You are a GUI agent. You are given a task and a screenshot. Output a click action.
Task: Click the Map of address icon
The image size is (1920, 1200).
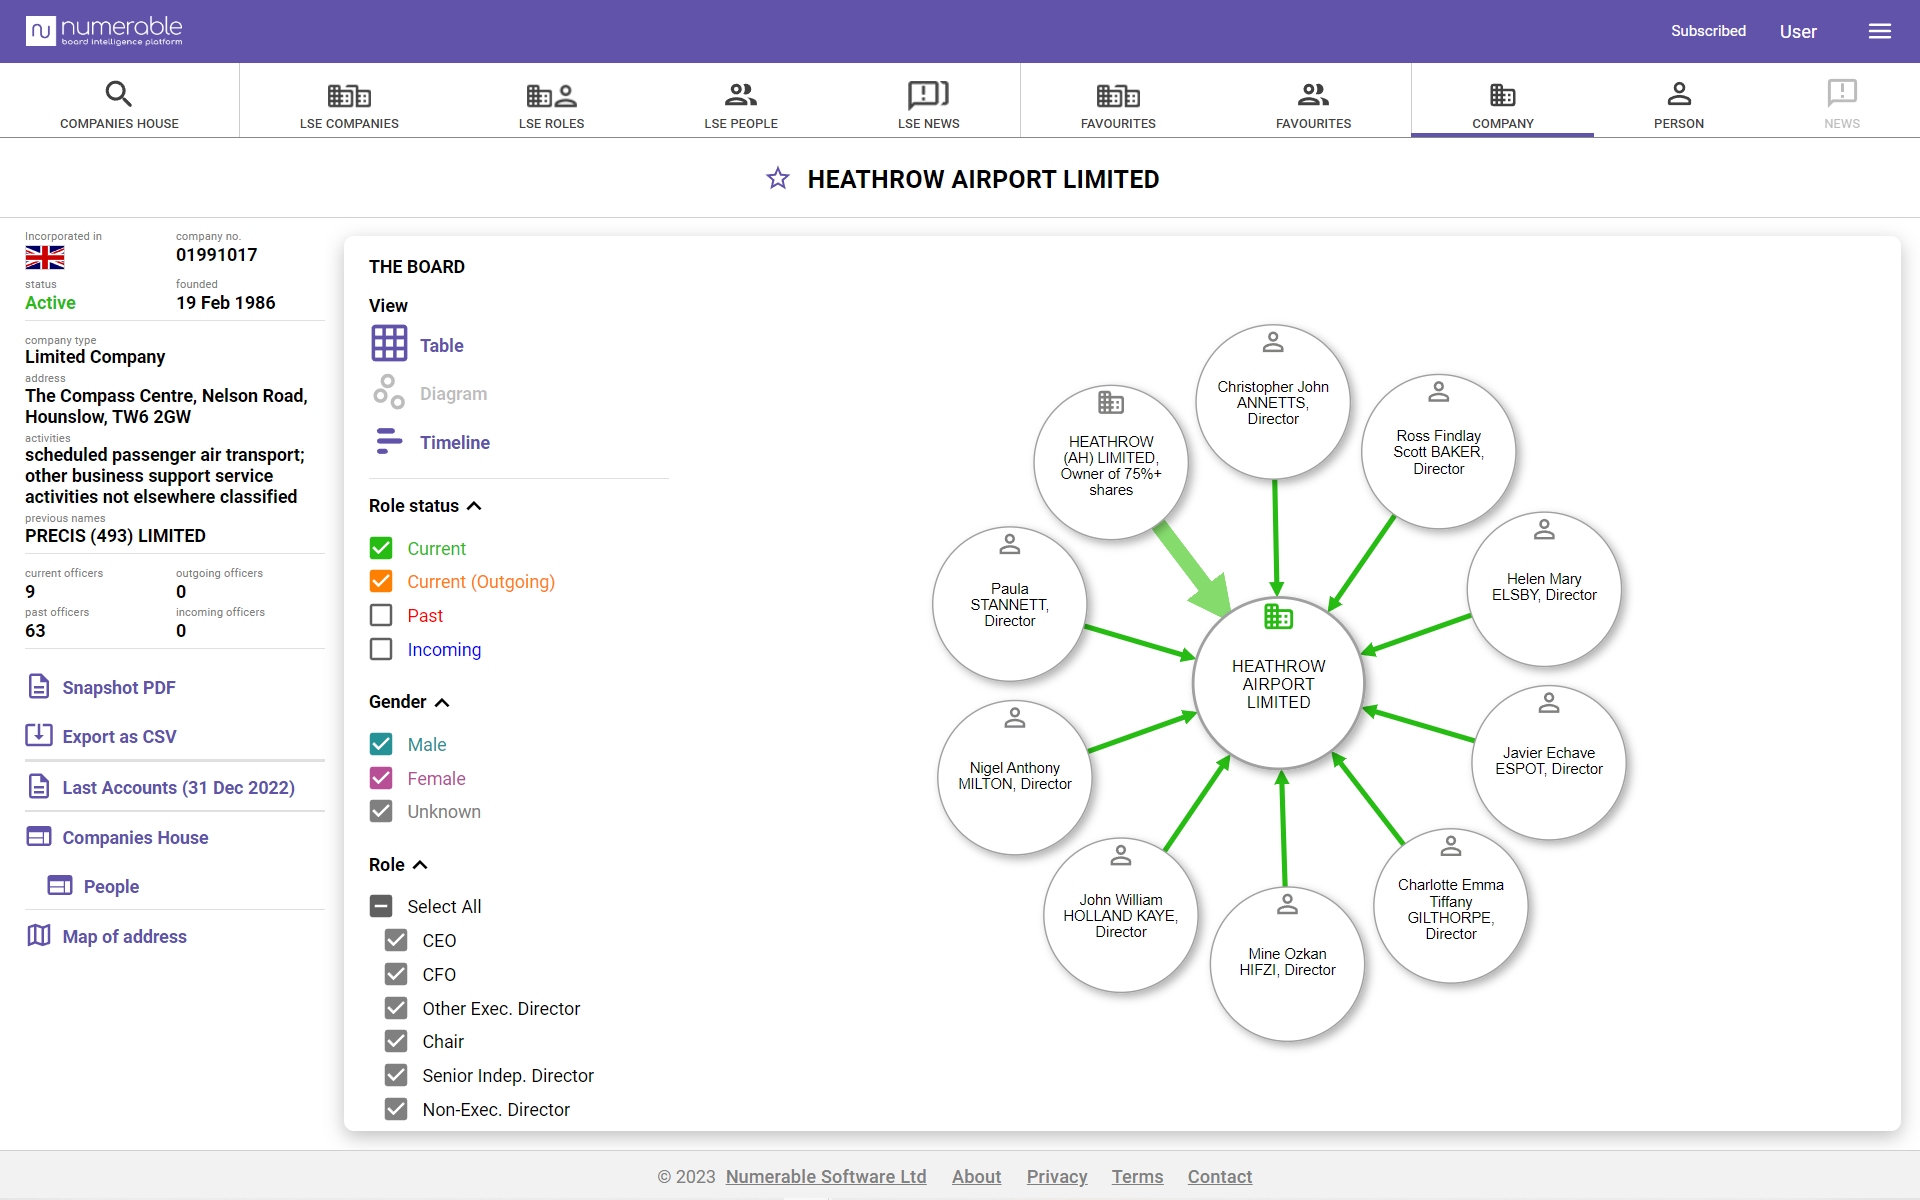(x=39, y=935)
